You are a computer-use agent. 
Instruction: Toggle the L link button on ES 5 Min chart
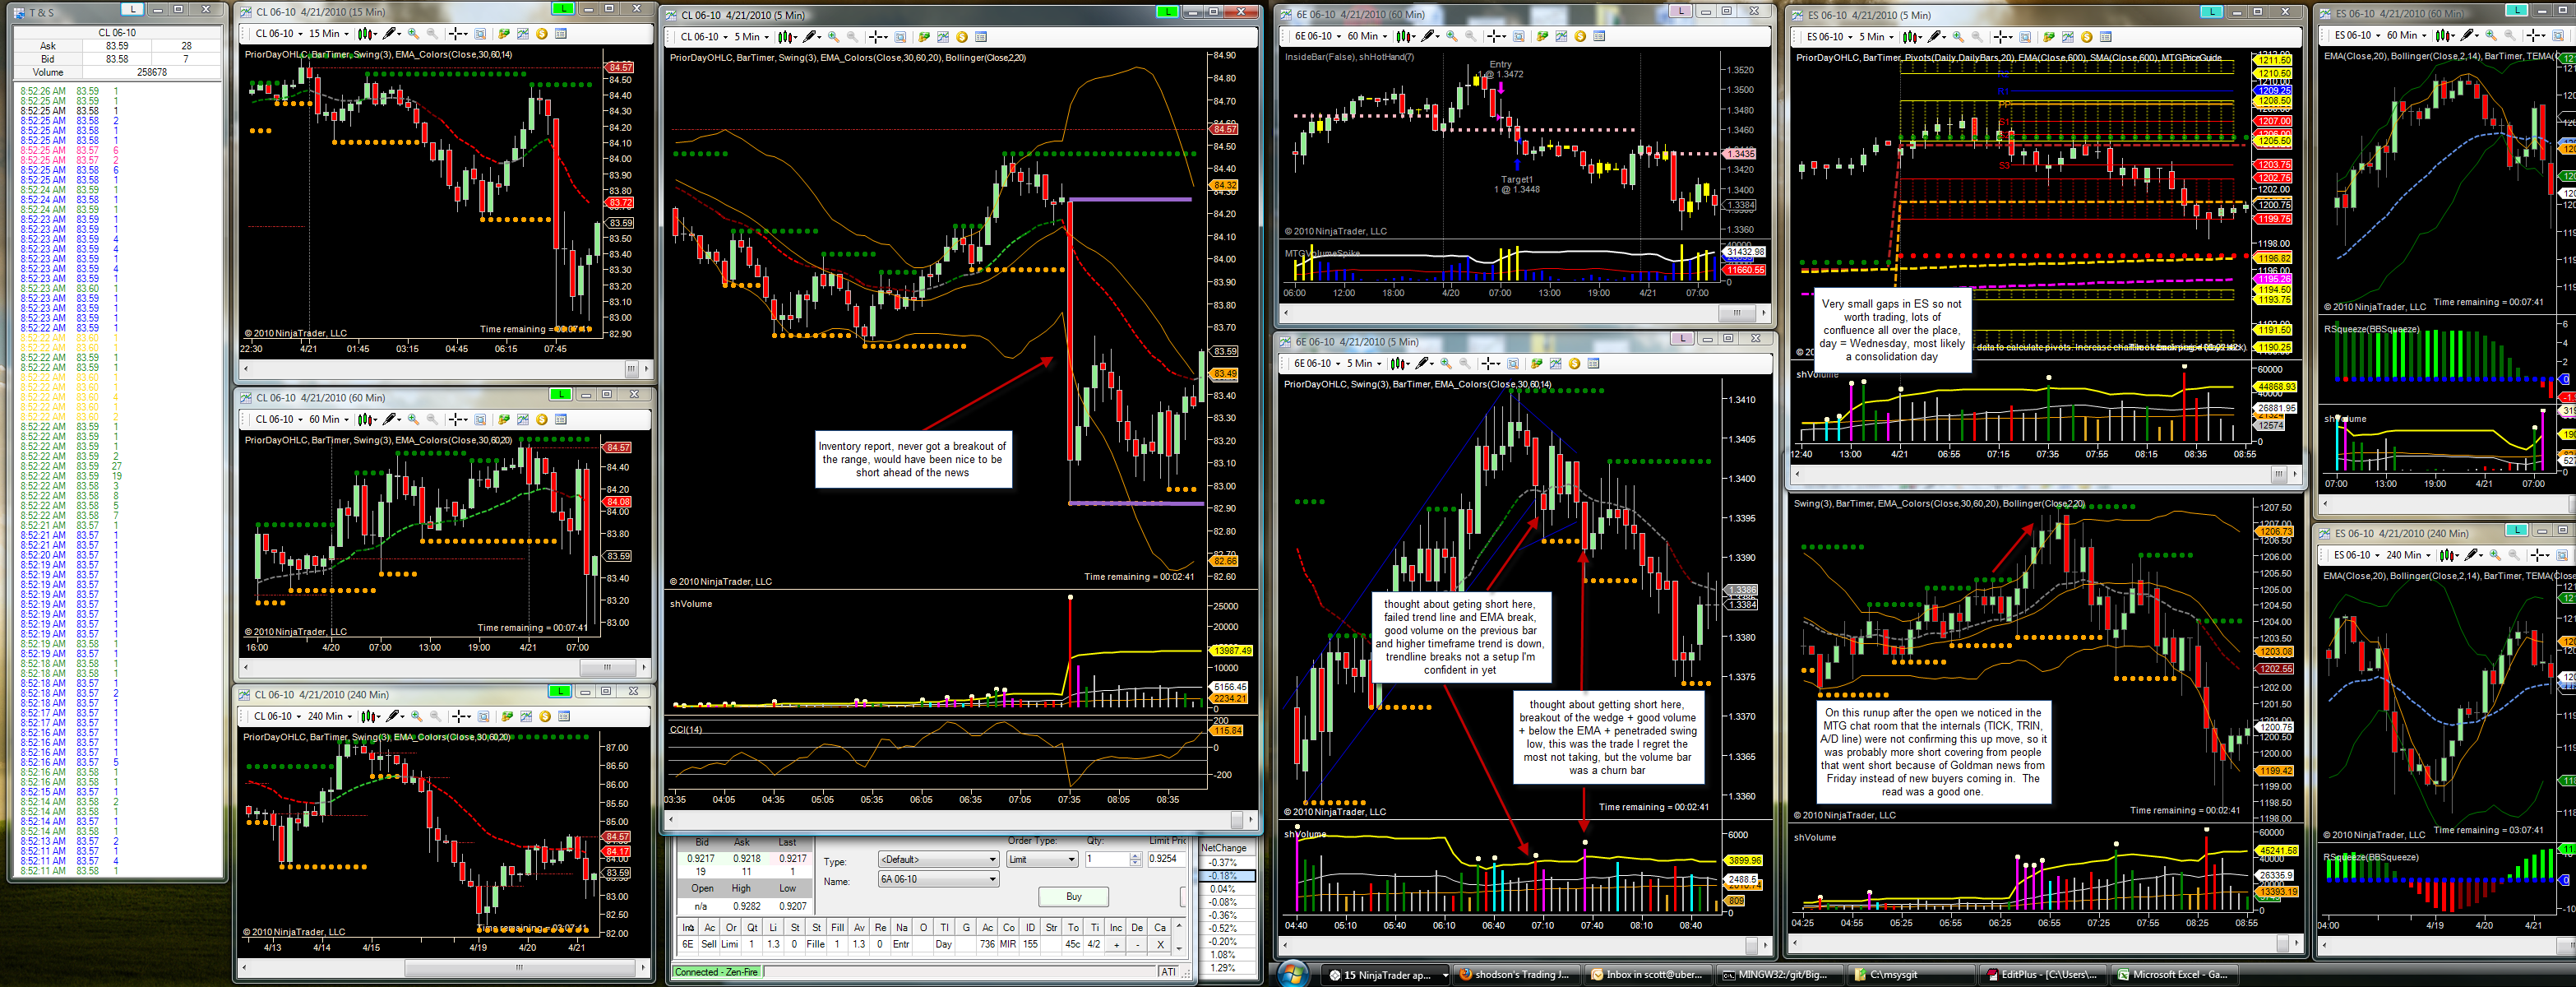(x=2211, y=12)
